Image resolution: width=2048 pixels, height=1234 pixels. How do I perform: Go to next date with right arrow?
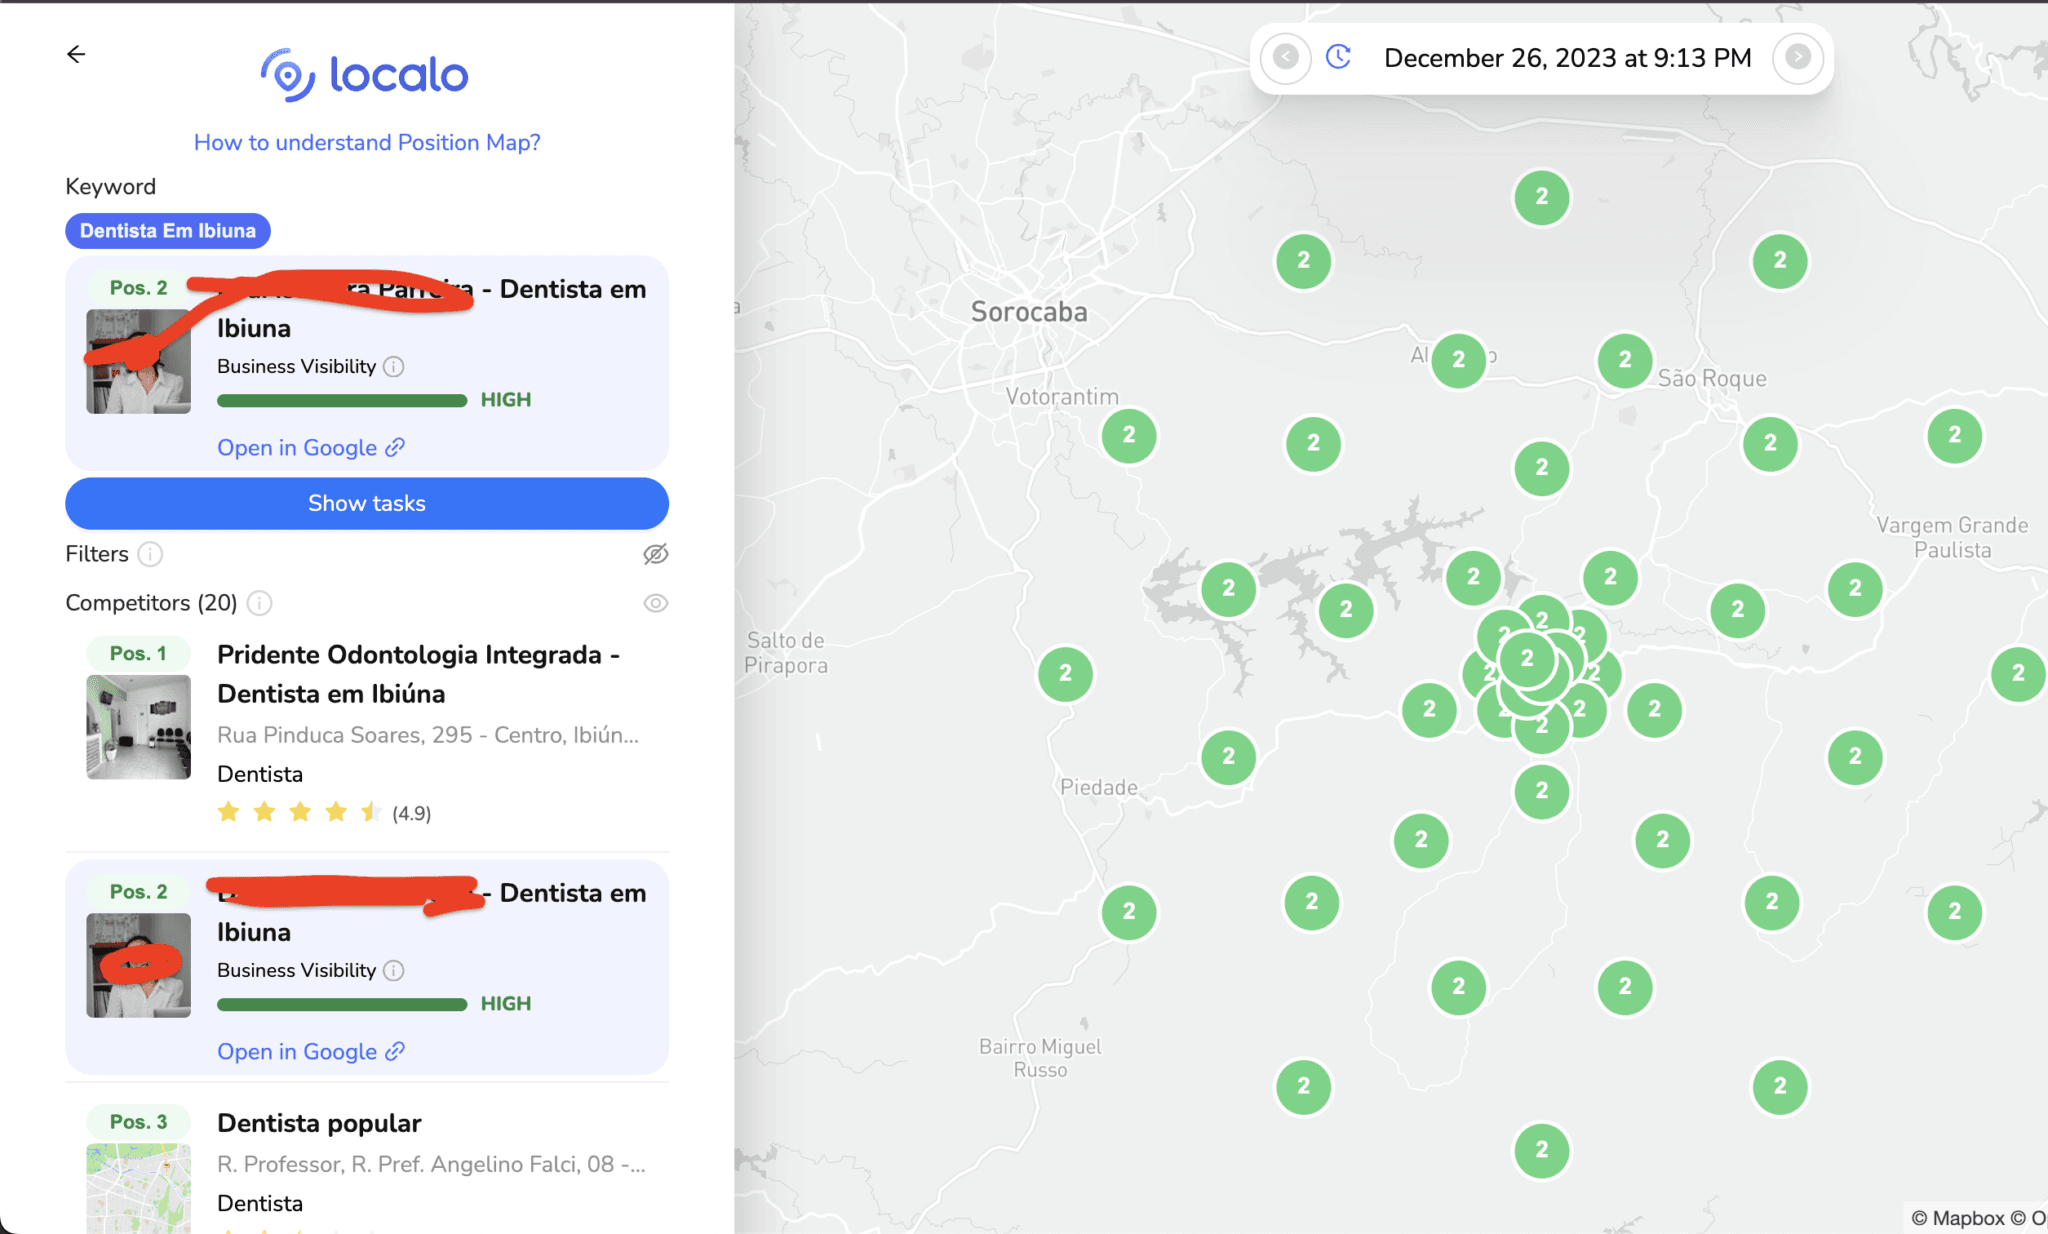(x=1798, y=57)
